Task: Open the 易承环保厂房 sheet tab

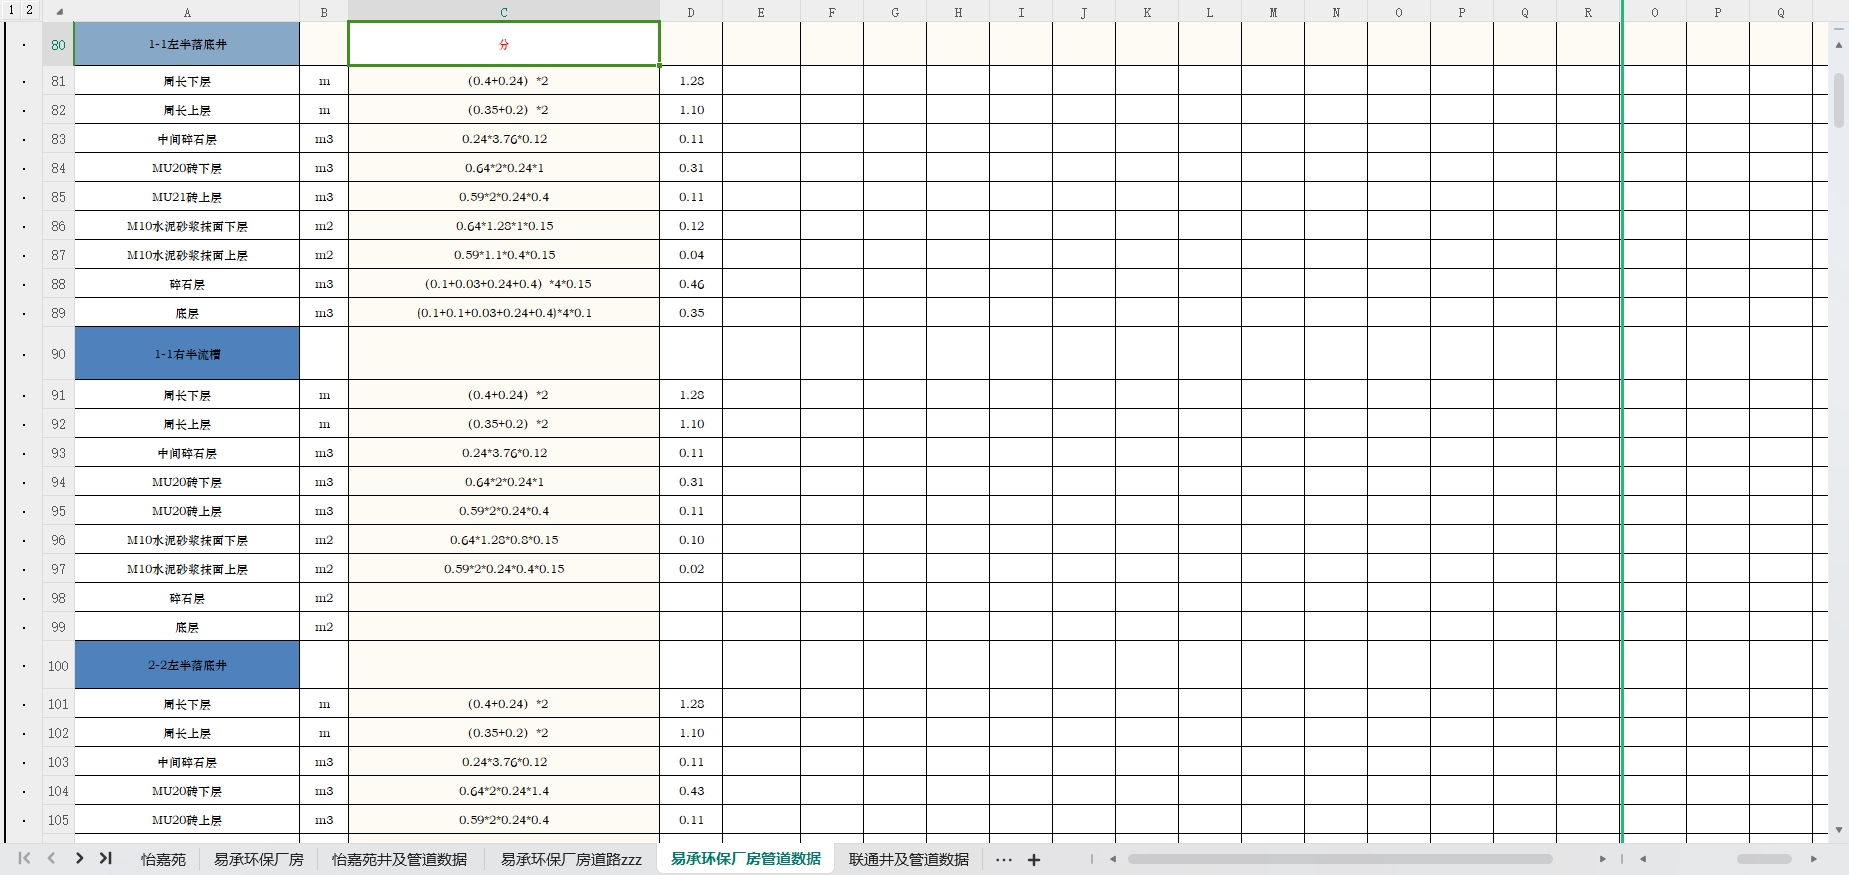Action: 258,860
